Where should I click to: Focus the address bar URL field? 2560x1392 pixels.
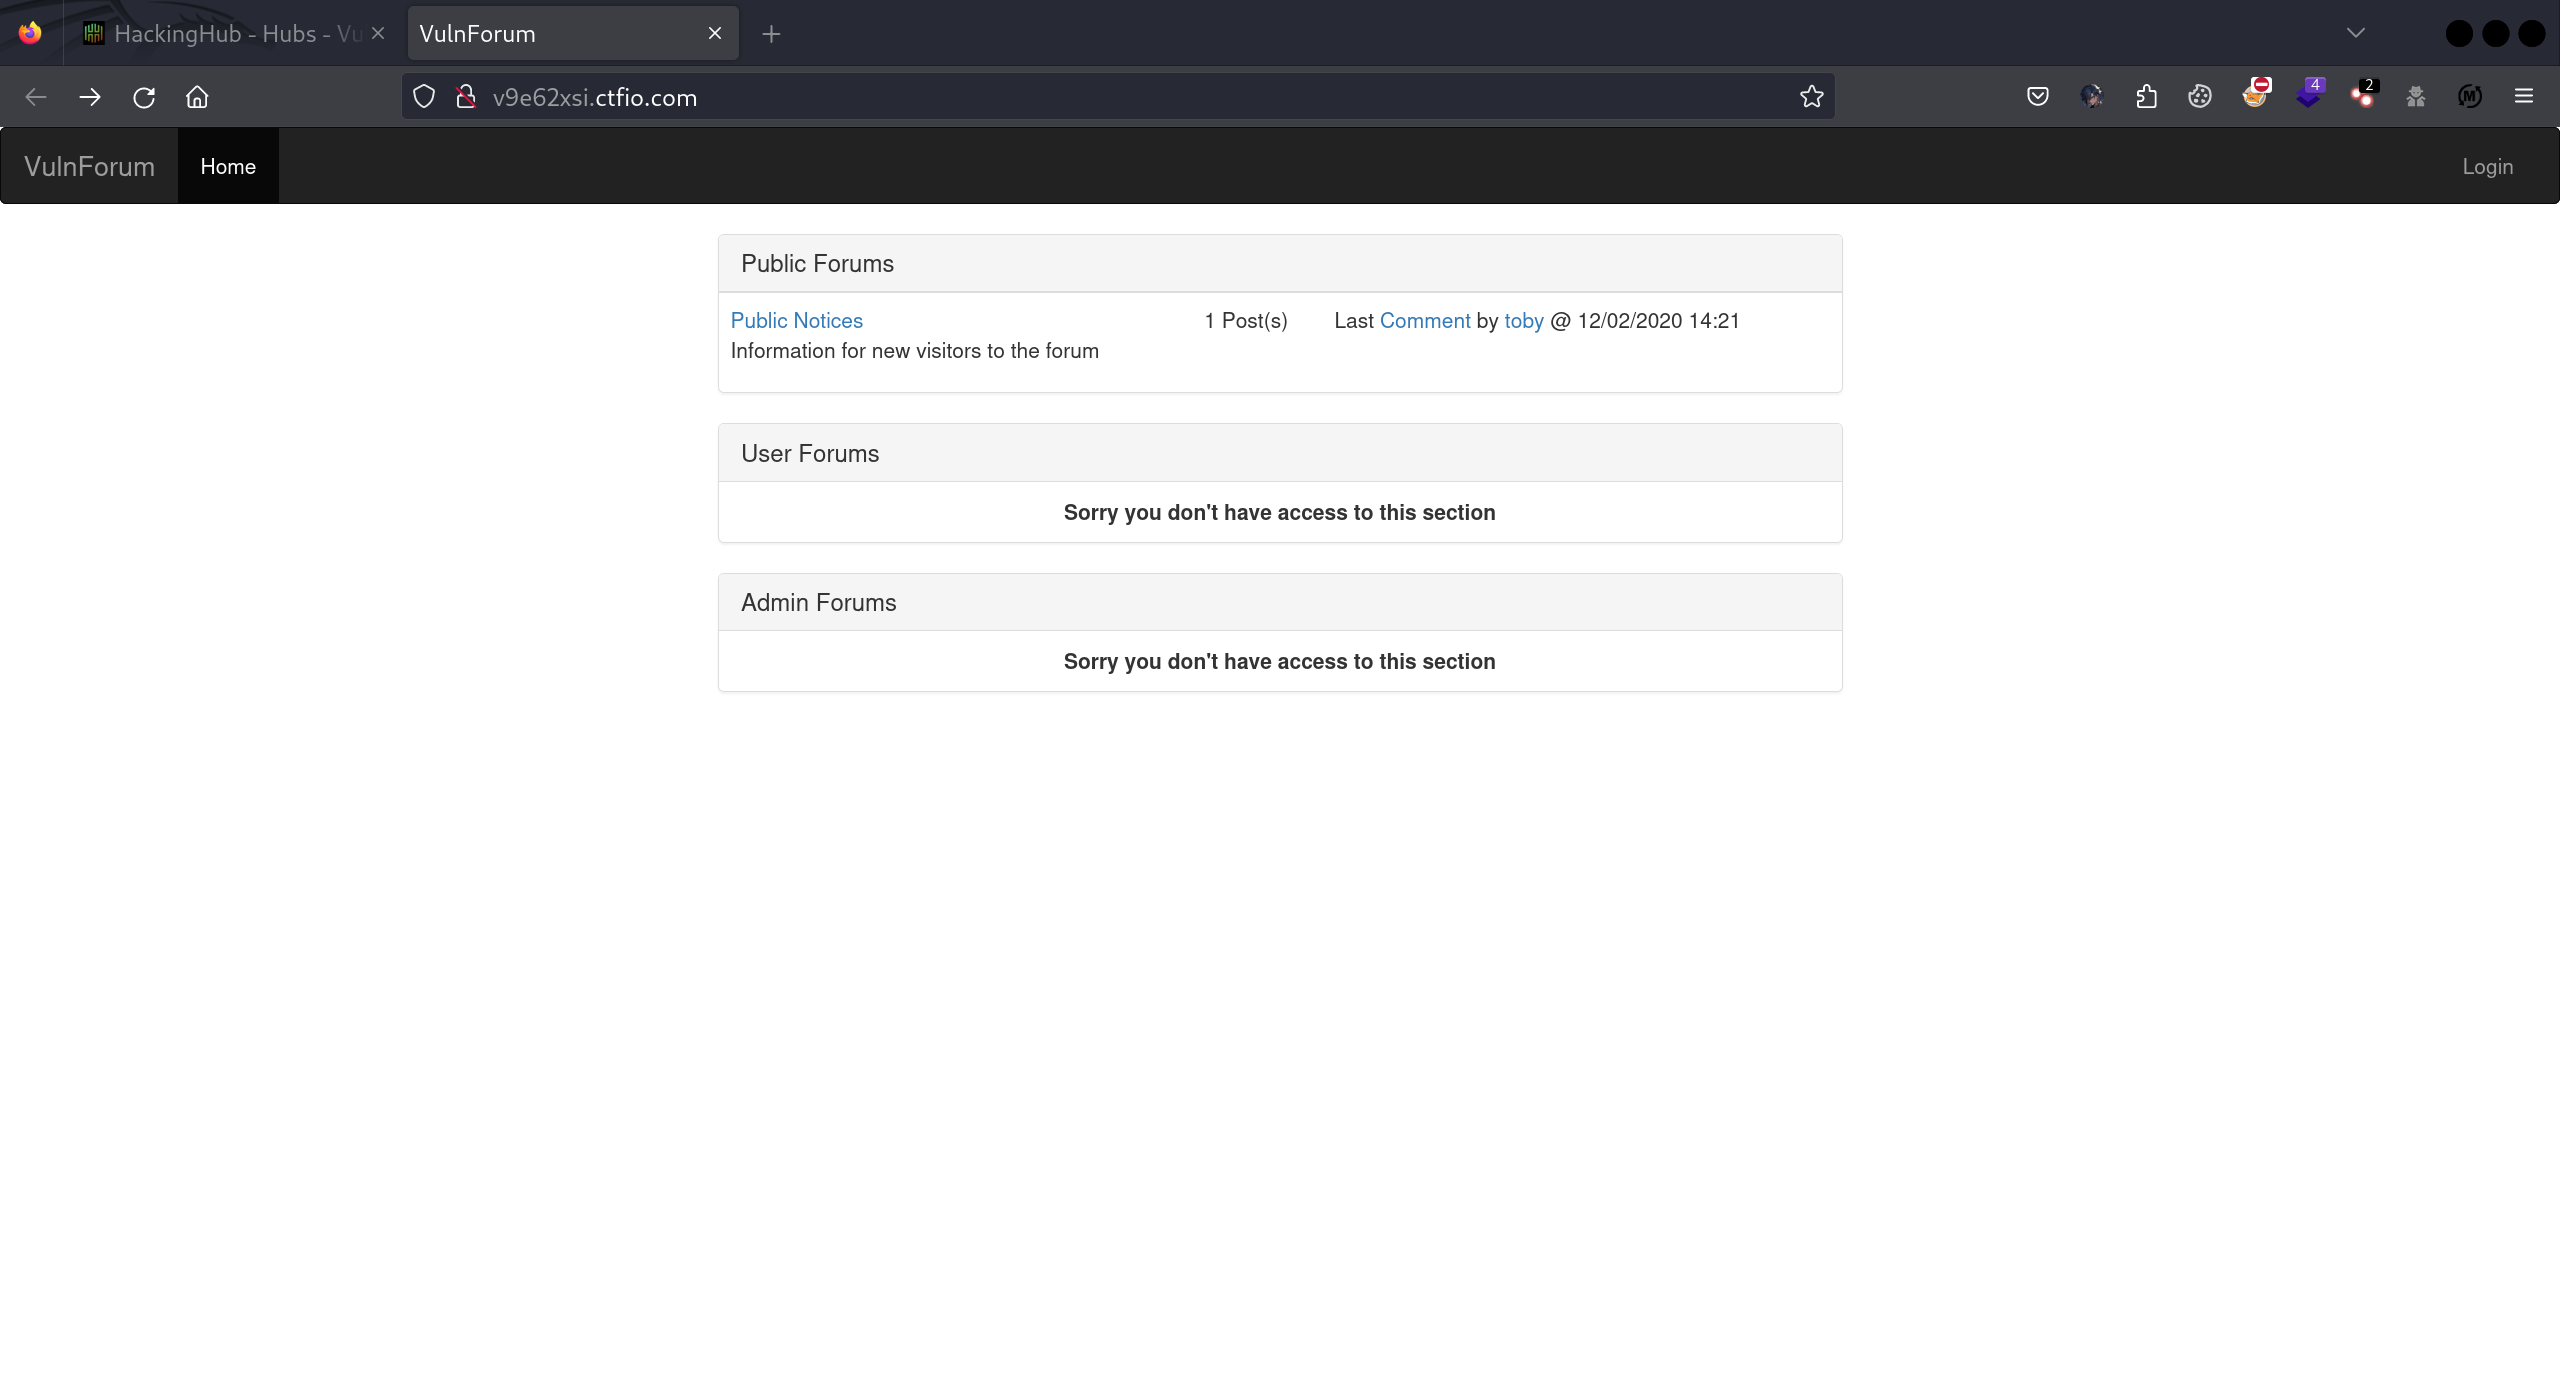[1118, 97]
